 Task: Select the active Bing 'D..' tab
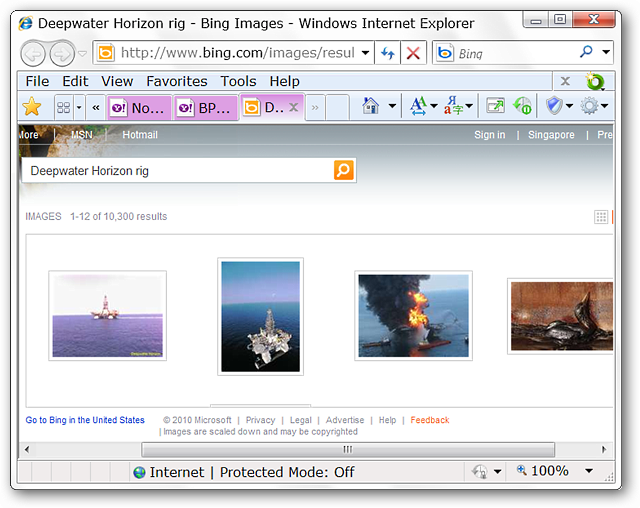264,107
